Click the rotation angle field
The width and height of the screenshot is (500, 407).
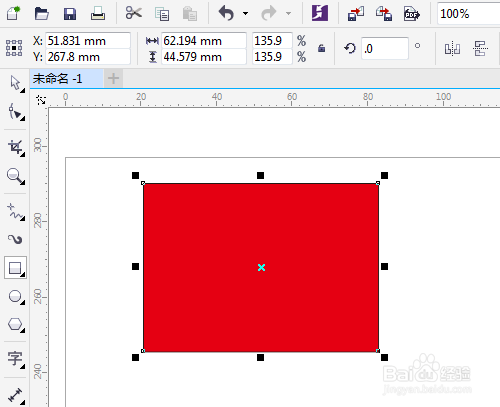tap(385, 49)
